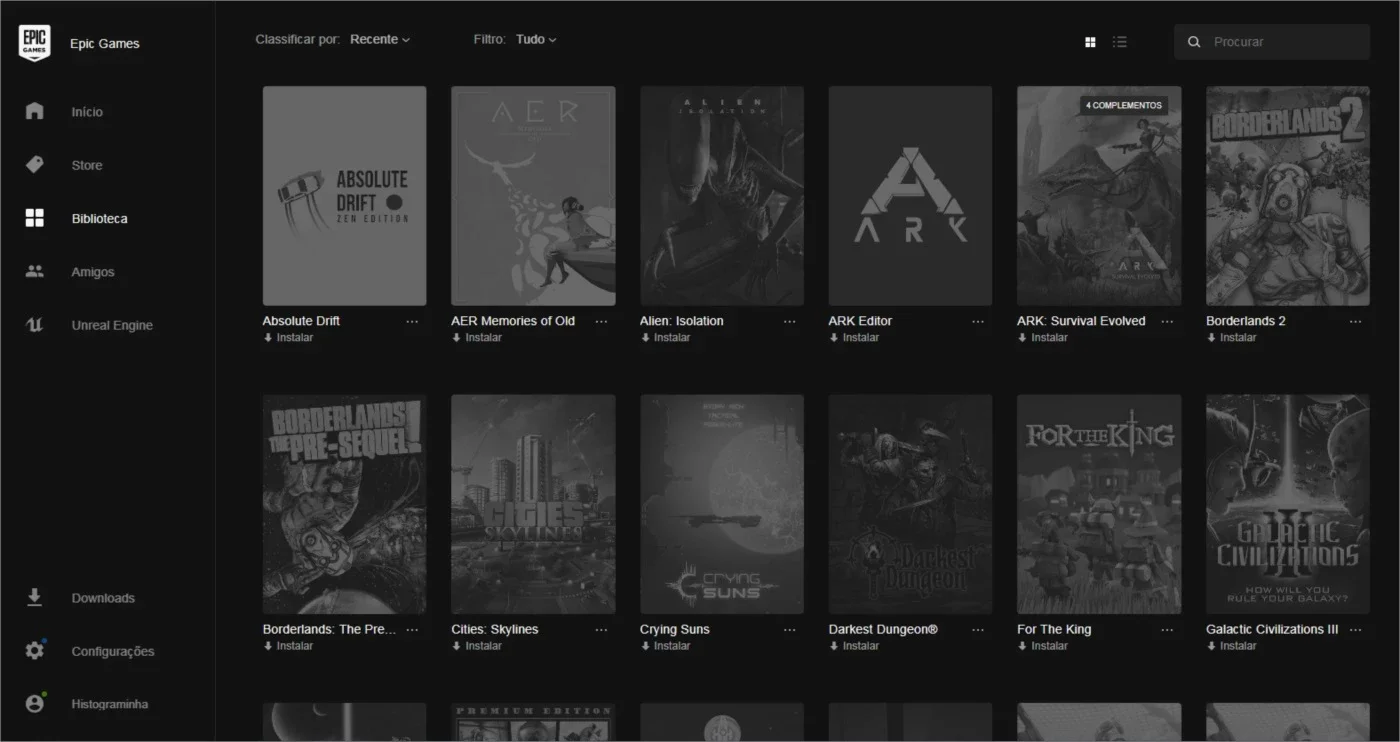The width and height of the screenshot is (1400, 742).
Task: Click Instalar under ARK Editor
Action: [x=854, y=338]
